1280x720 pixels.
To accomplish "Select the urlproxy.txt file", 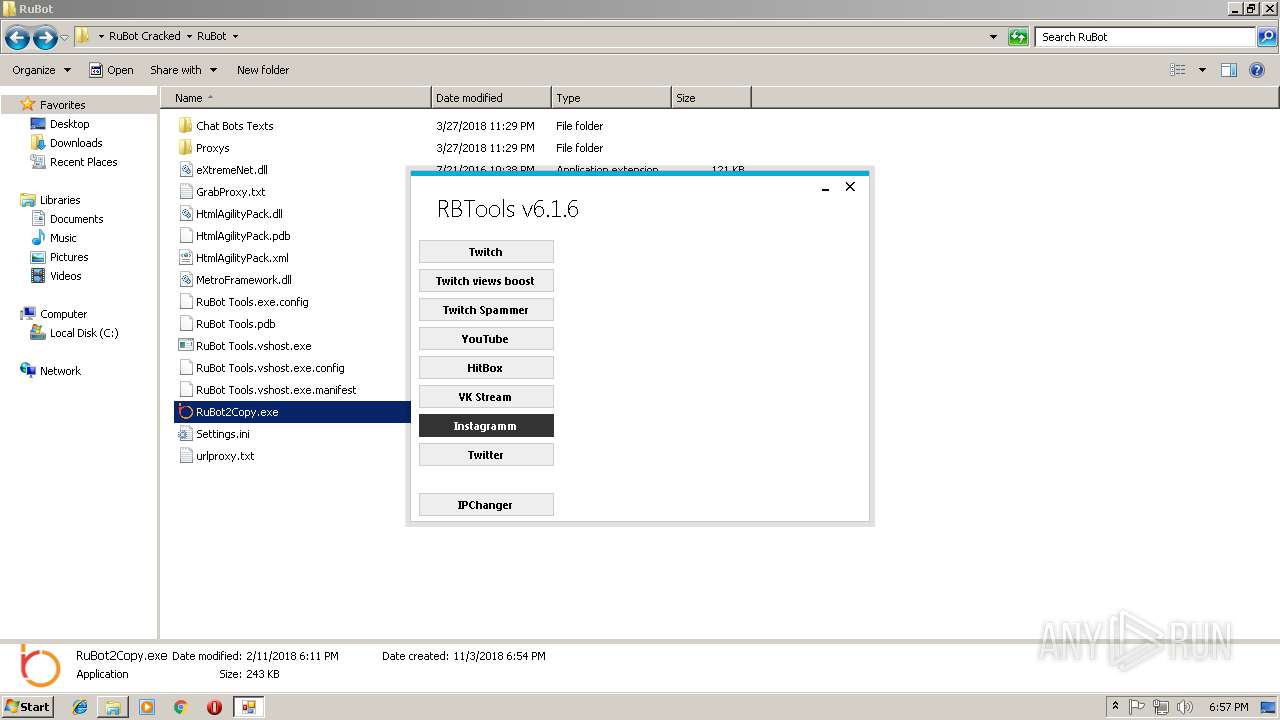I will click(225, 456).
